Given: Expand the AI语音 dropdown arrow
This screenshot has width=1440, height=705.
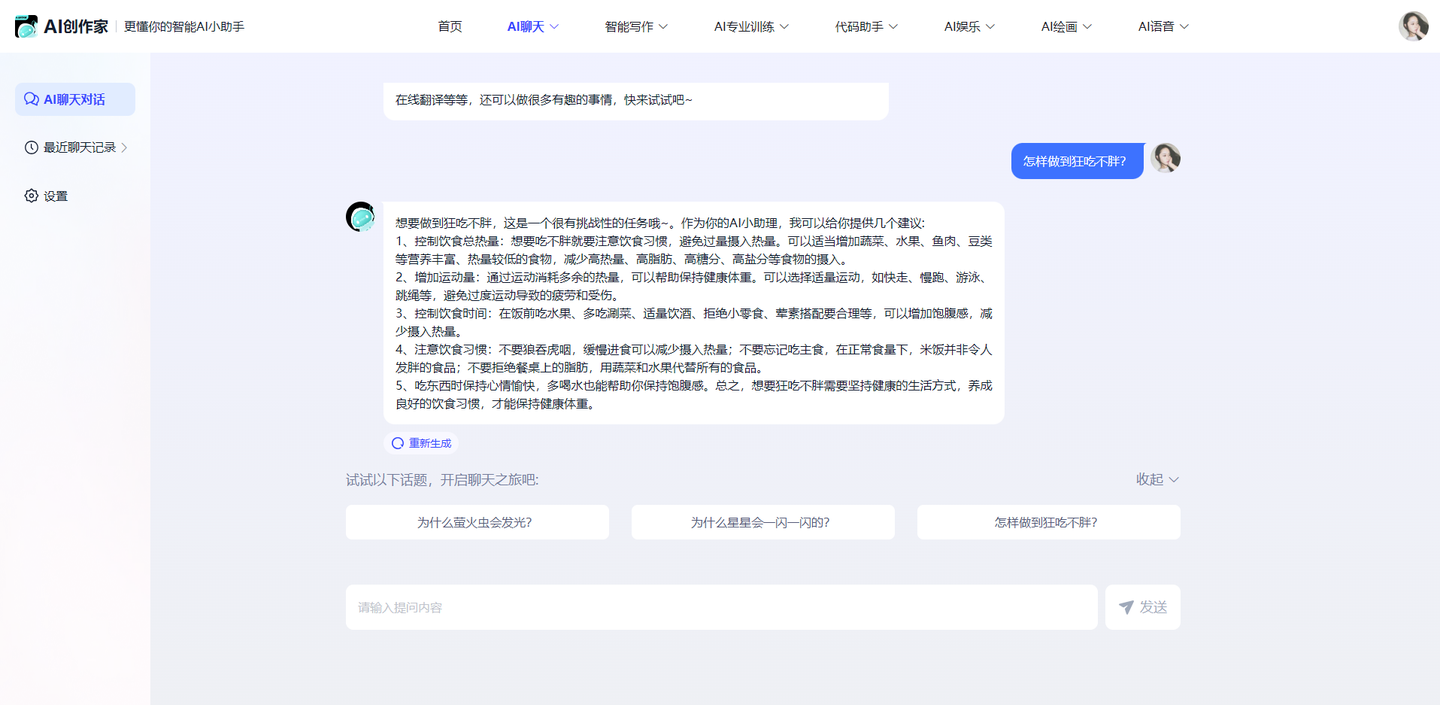Looking at the screenshot, I should pos(1184,27).
